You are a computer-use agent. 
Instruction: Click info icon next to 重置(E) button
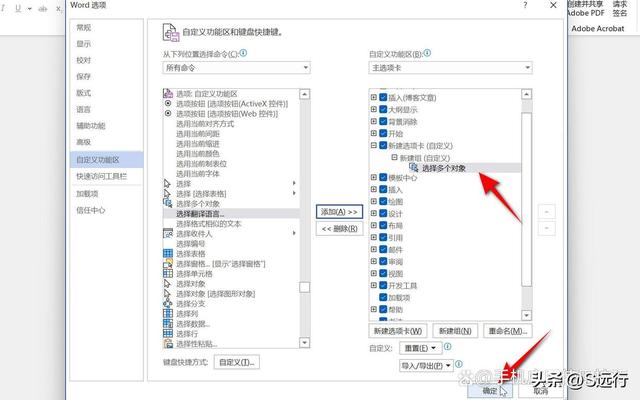tap(447, 347)
